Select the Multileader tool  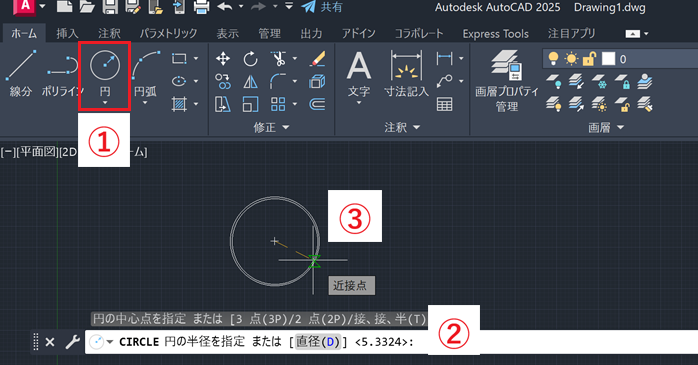pyautogui.click(x=444, y=81)
